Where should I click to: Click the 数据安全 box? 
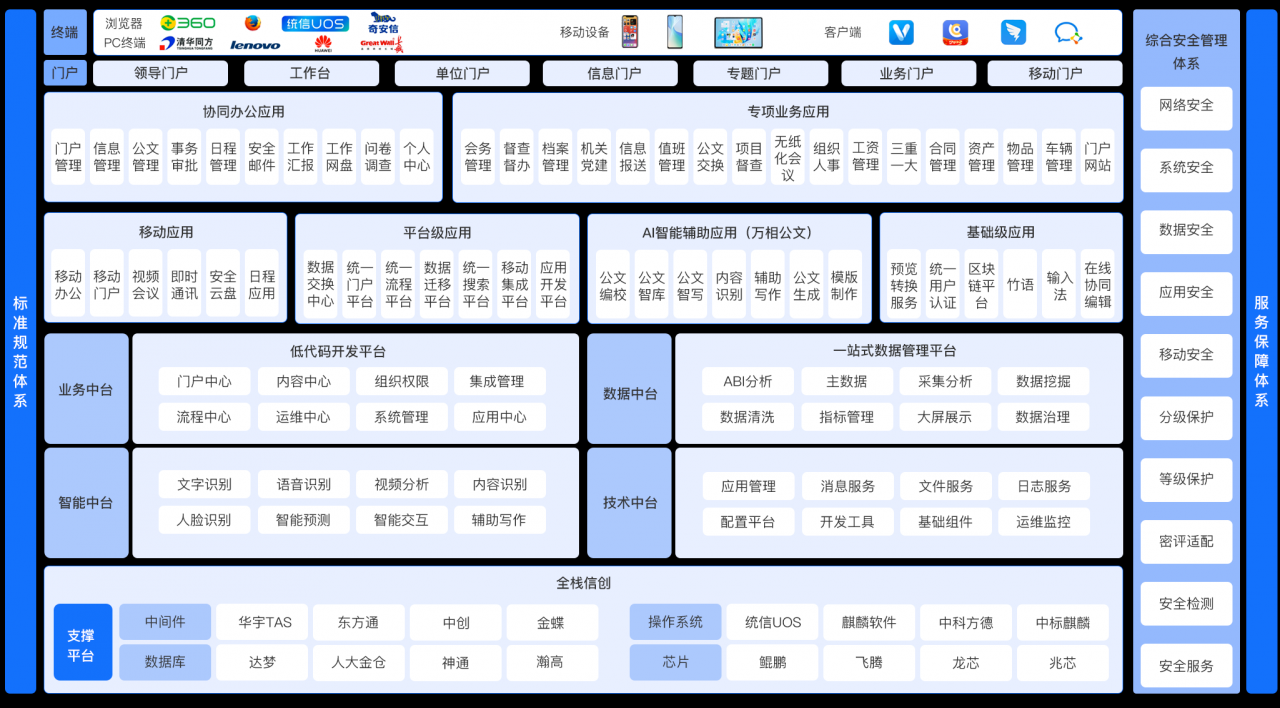(x=1186, y=232)
